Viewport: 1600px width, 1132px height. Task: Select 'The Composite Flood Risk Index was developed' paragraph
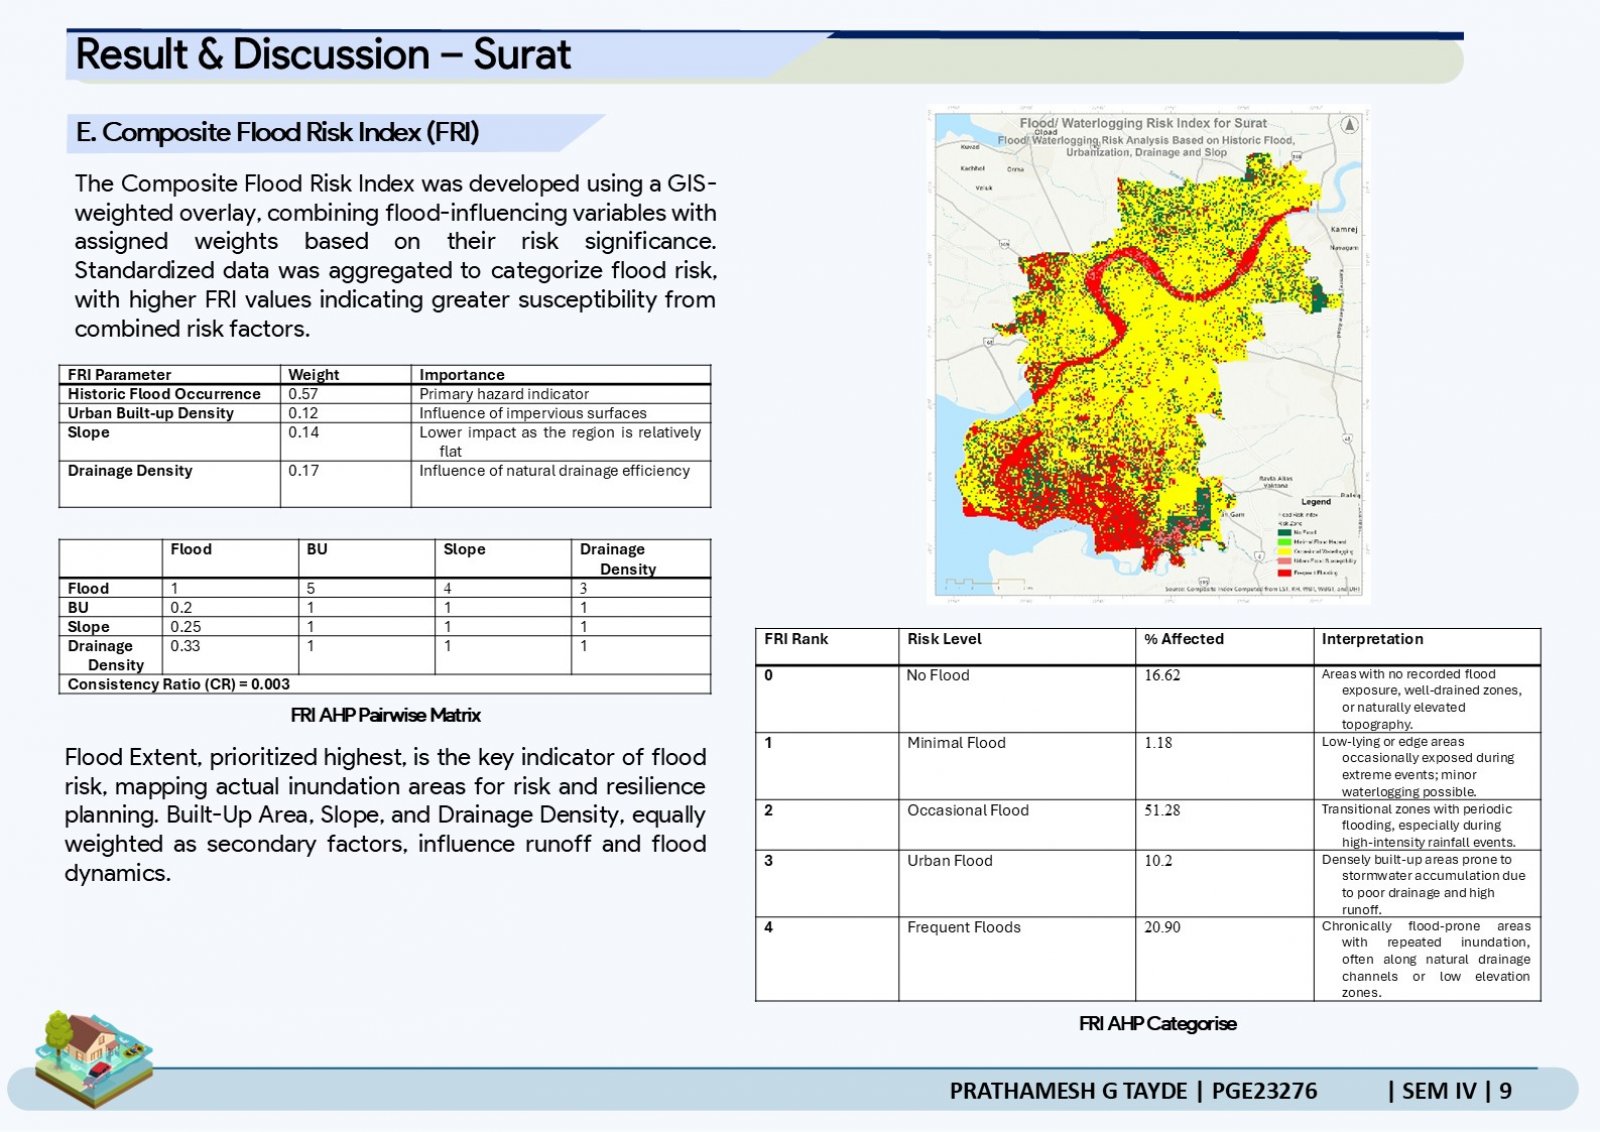click(x=395, y=256)
